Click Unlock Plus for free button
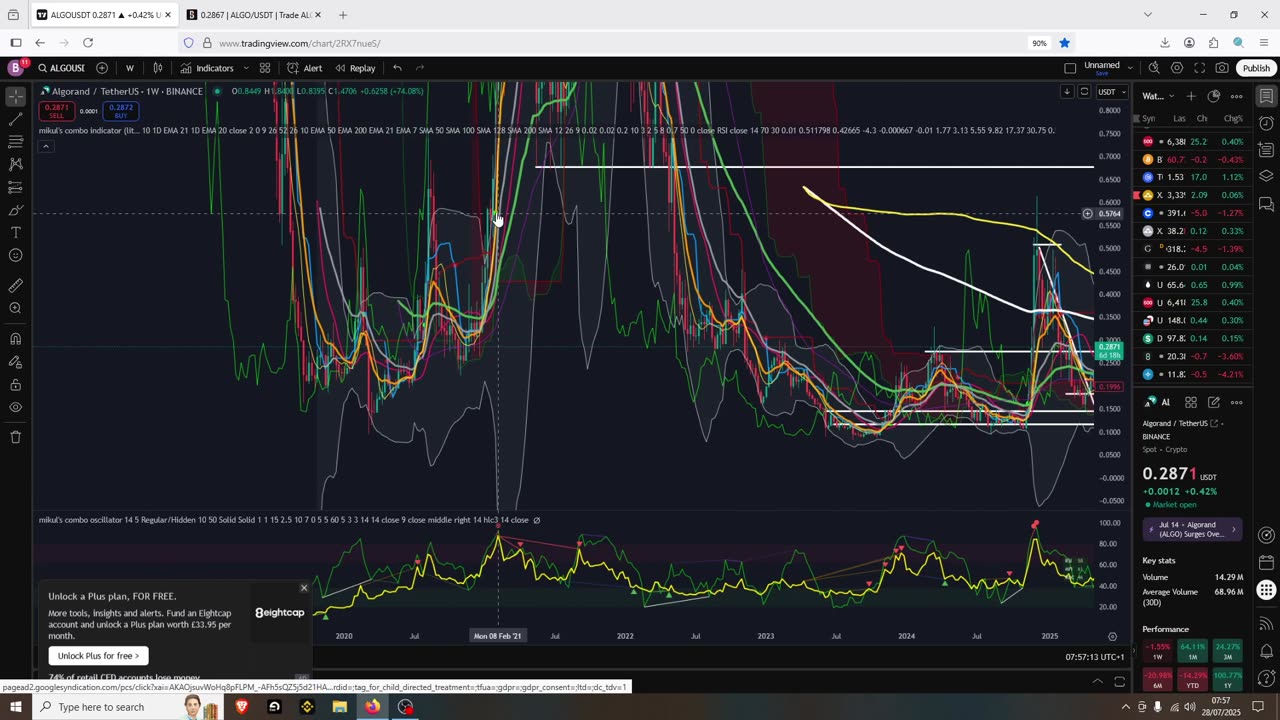This screenshot has height=720, width=1280. point(98,656)
